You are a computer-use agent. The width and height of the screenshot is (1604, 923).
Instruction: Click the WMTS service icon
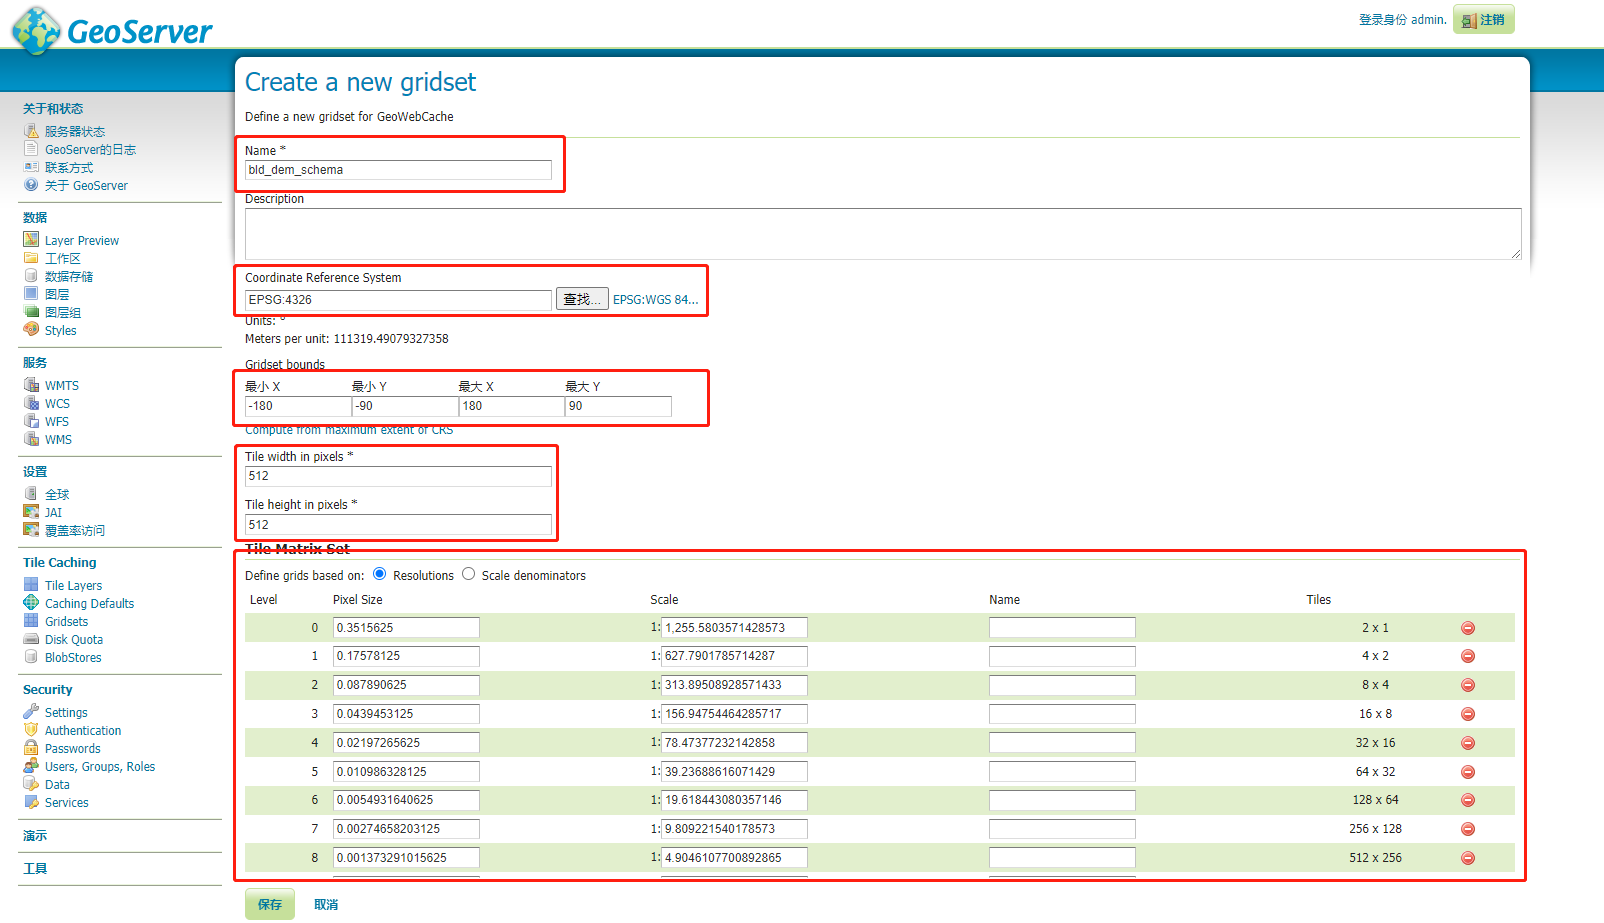click(x=31, y=385)
